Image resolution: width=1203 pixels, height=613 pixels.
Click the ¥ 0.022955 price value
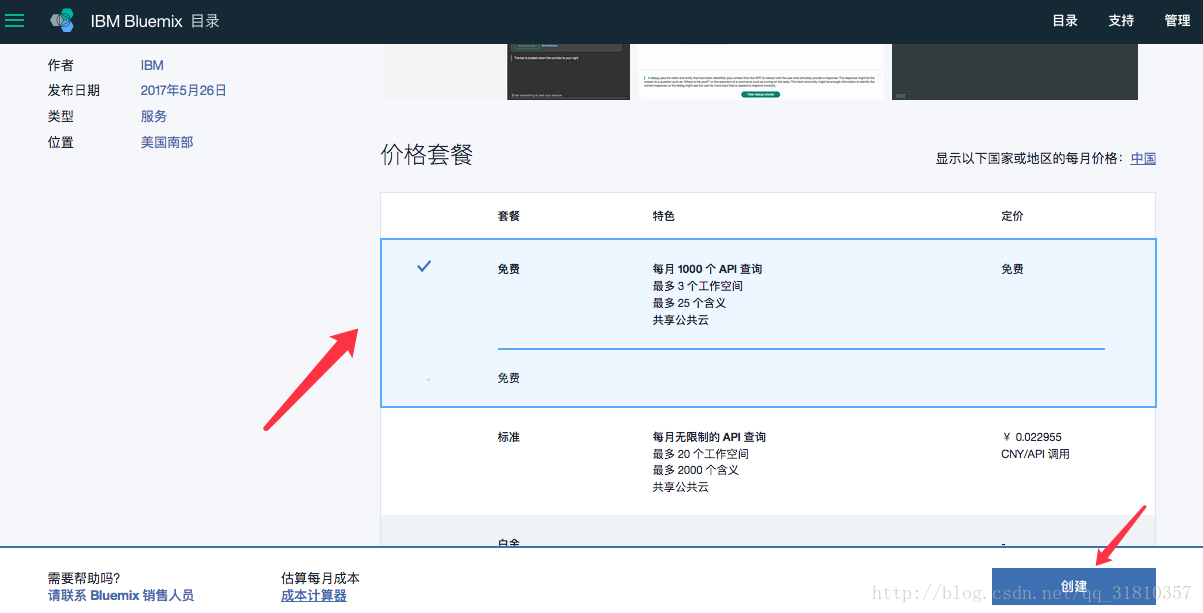pyautogui.click(x=1031, y=437)
